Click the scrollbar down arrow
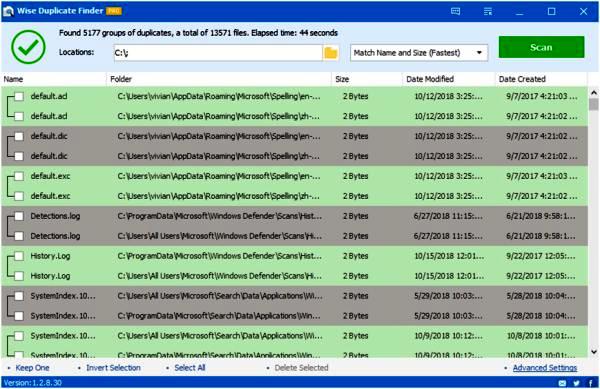Viewport: 600px width, 389px height. pyautogui.click(x=593, y=352)
